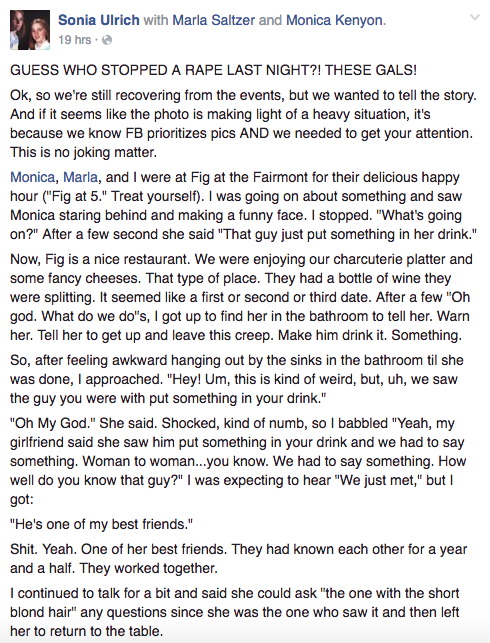The image size is (490, 643).
Task: Visit Monica Kenyon's tagged profile in header
Action: [x=334, y=20]
